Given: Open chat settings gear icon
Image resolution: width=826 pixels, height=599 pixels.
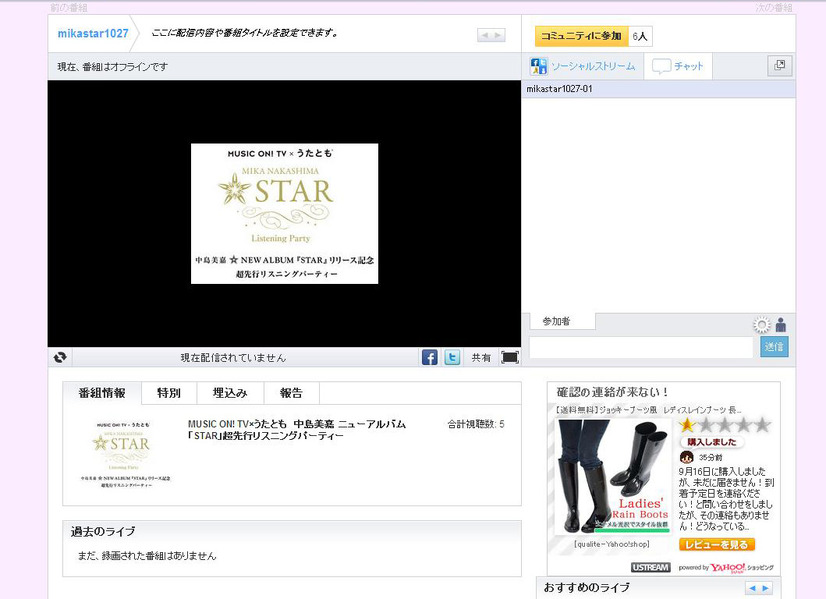Looking at the screenshot, I should (x=762, y=325).
